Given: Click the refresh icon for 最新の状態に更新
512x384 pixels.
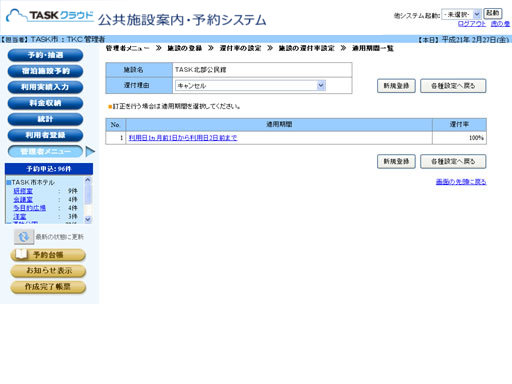Looking at the screenshot, I should click(x=24, y=237).
